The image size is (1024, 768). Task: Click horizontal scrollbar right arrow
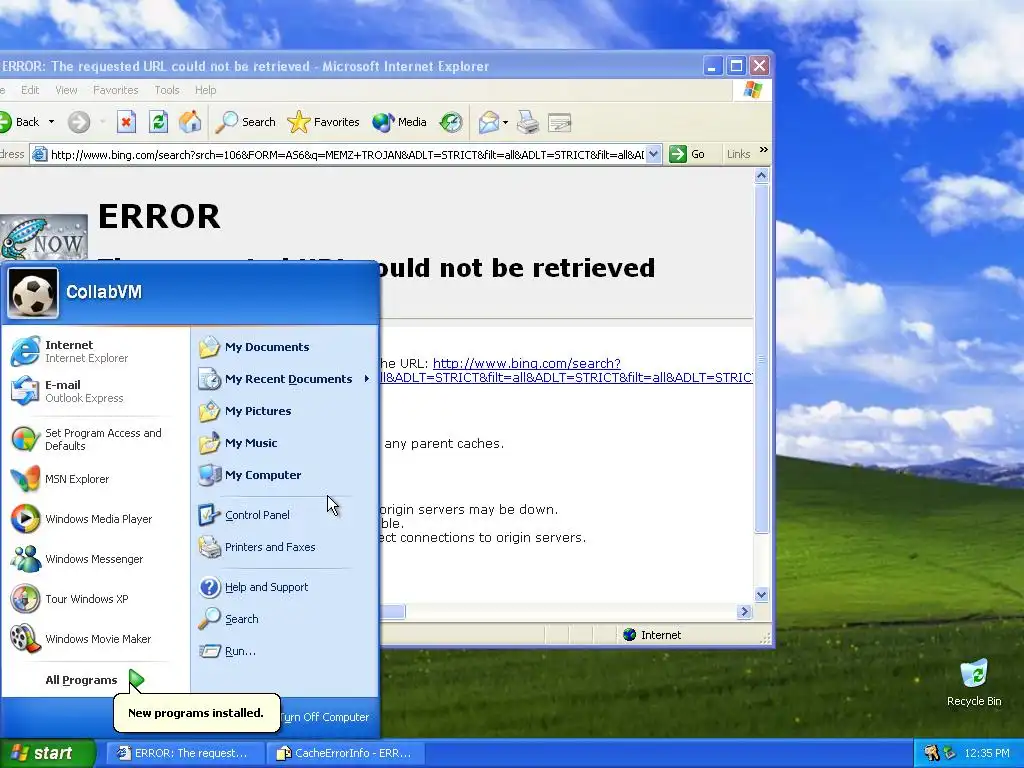[744, 612]
